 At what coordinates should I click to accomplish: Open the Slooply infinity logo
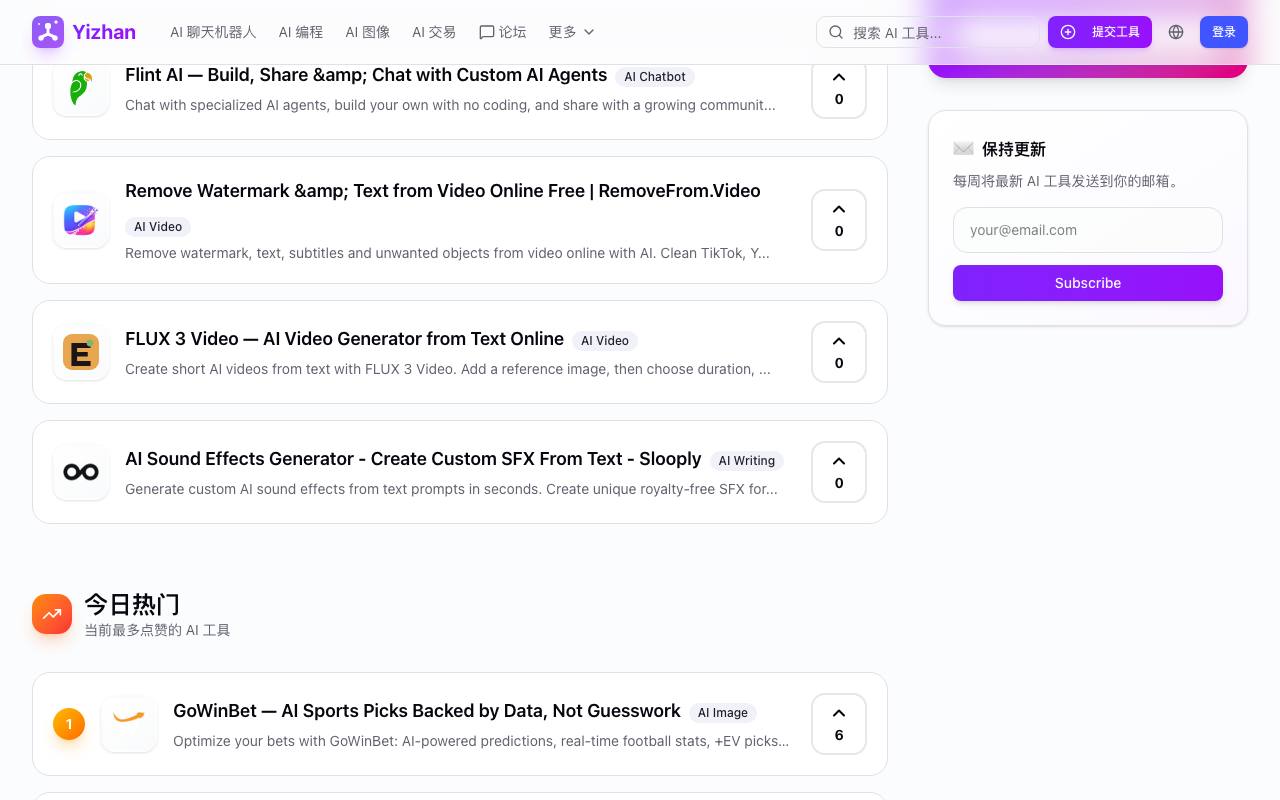point(81,472)
